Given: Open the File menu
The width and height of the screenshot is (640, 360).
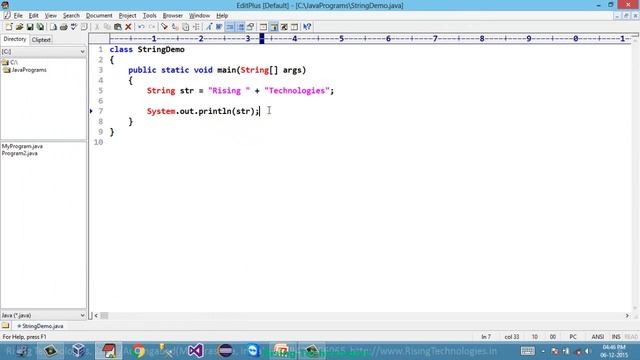Looking at the screenshot, I should [x=18, y=16].
